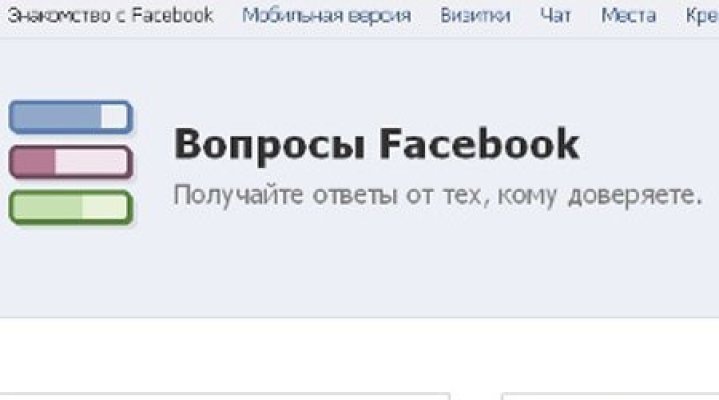Click the empty white area between bottom boxes
Screen dimensions: 719x400
[x=476, y=396]
